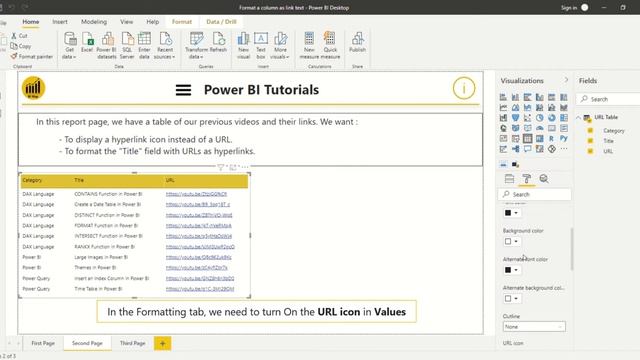Select the Donut chart visualization
This screenshot has width=640, height=360.
point(552,118)
